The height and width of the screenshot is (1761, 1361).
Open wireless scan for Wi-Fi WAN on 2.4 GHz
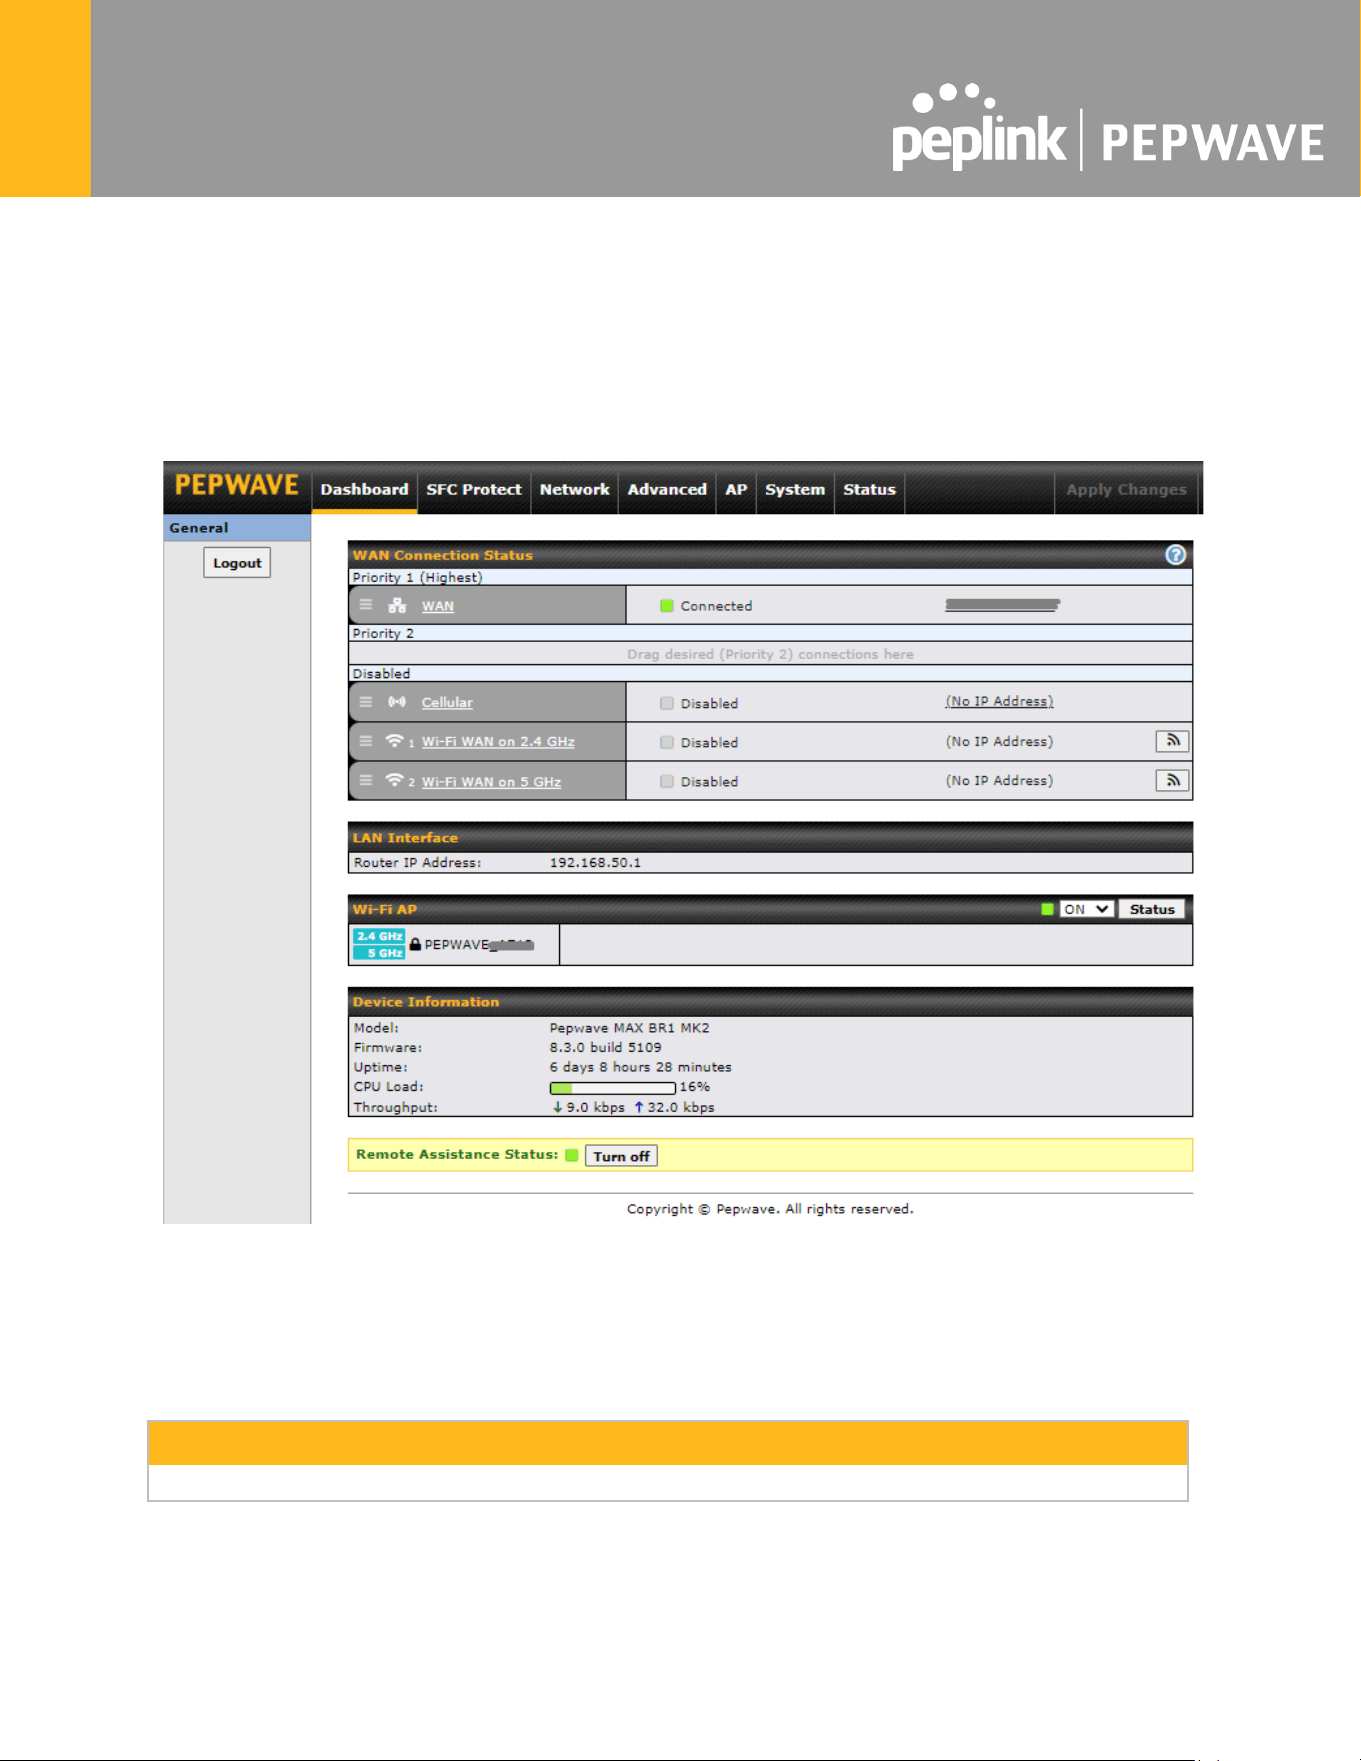pos(1172,741)
